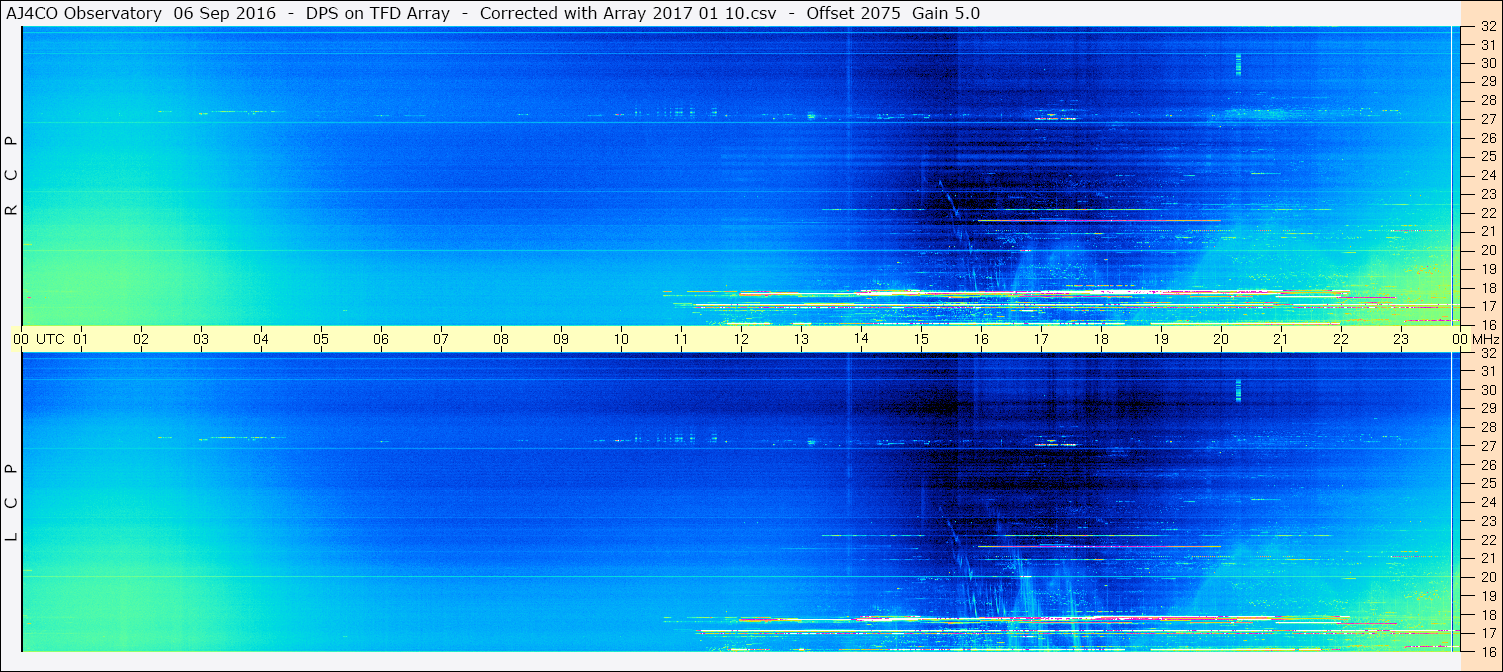Image resolution: width=1503 pixels, height=672 pixels.
Task: Select hour "13" on the UTC axis
Action: (x=801, y=339)
